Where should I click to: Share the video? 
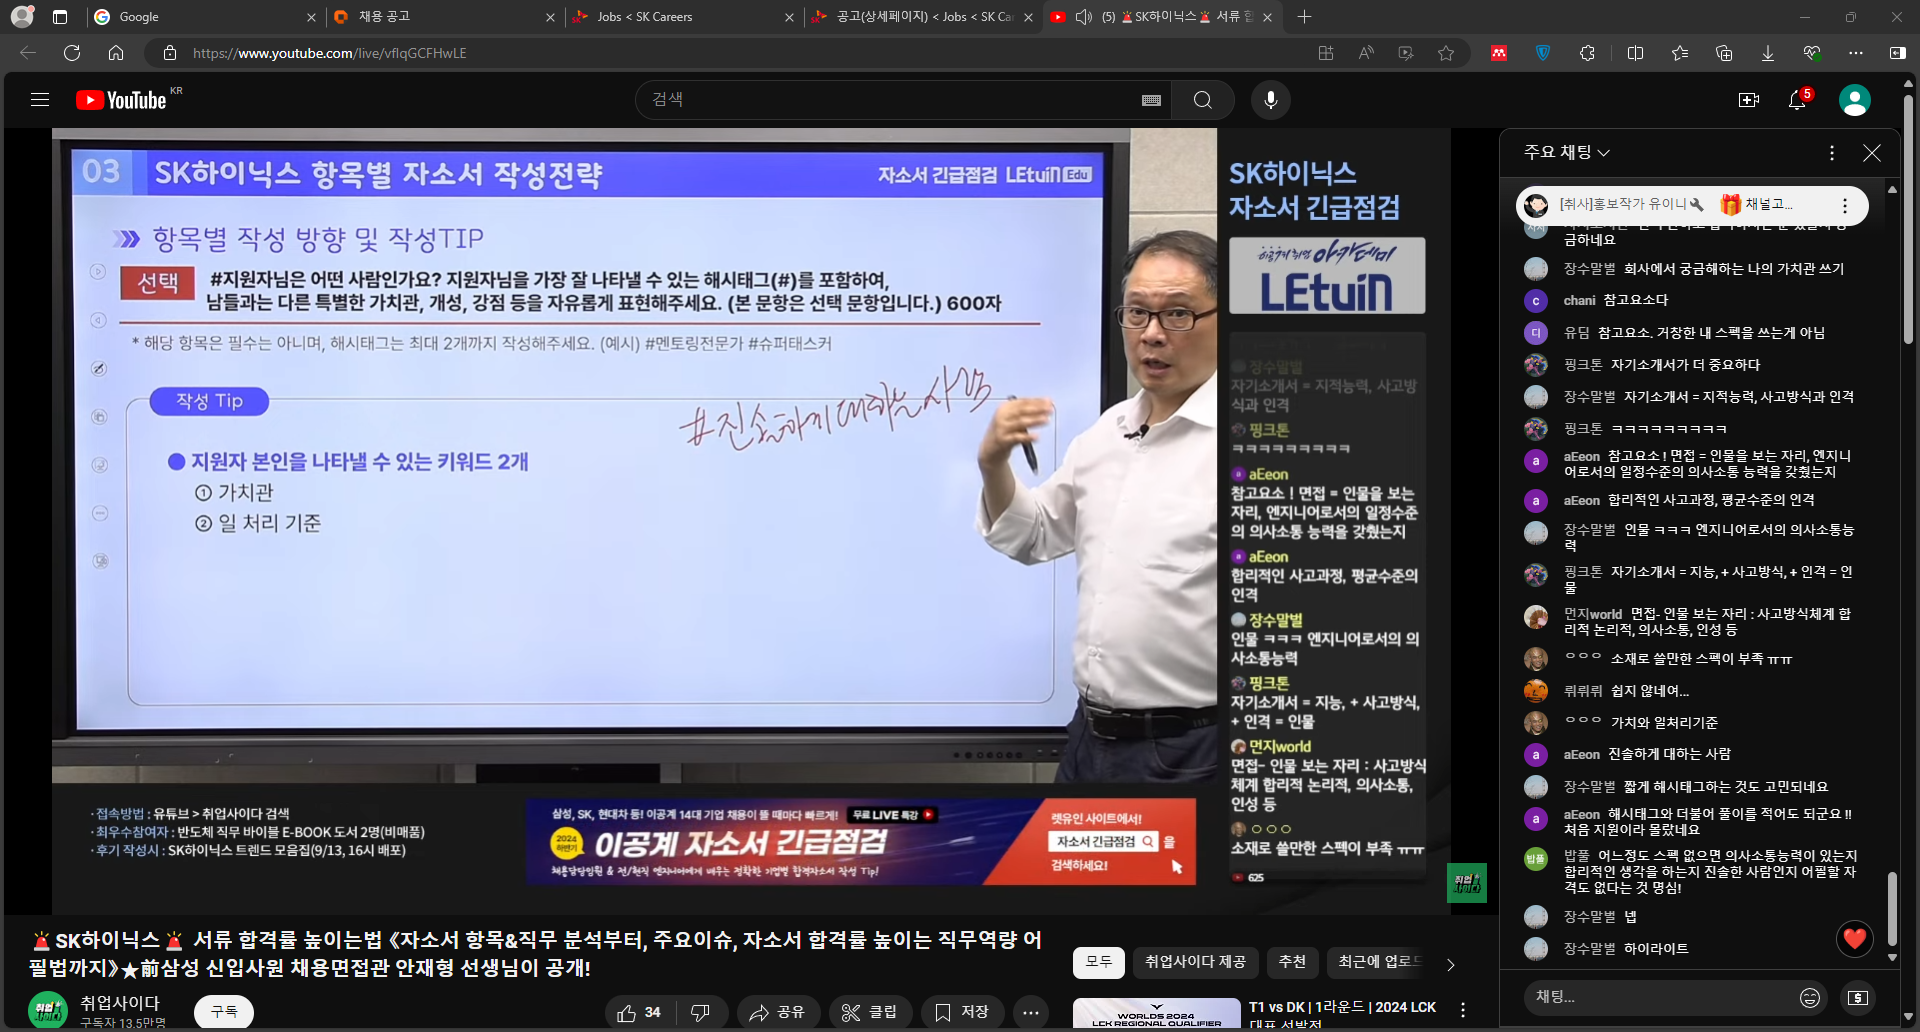tap(777, 1013)
